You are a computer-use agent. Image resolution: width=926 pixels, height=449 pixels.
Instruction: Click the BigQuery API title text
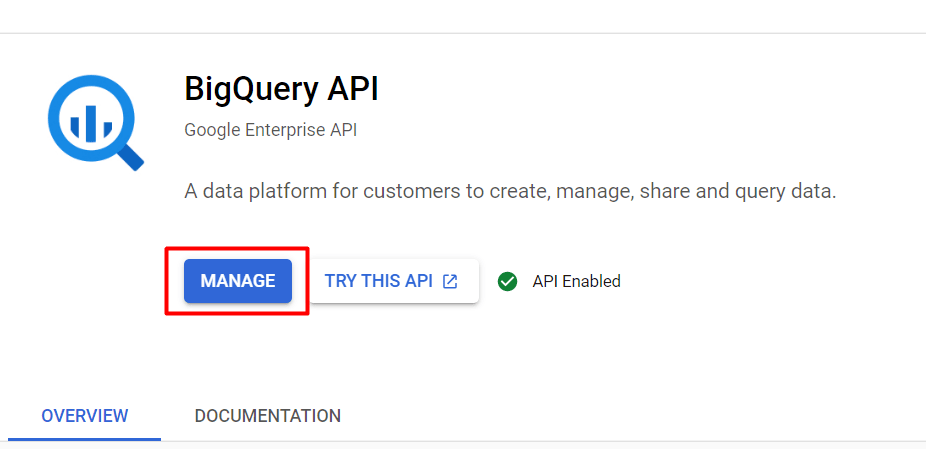281,89
